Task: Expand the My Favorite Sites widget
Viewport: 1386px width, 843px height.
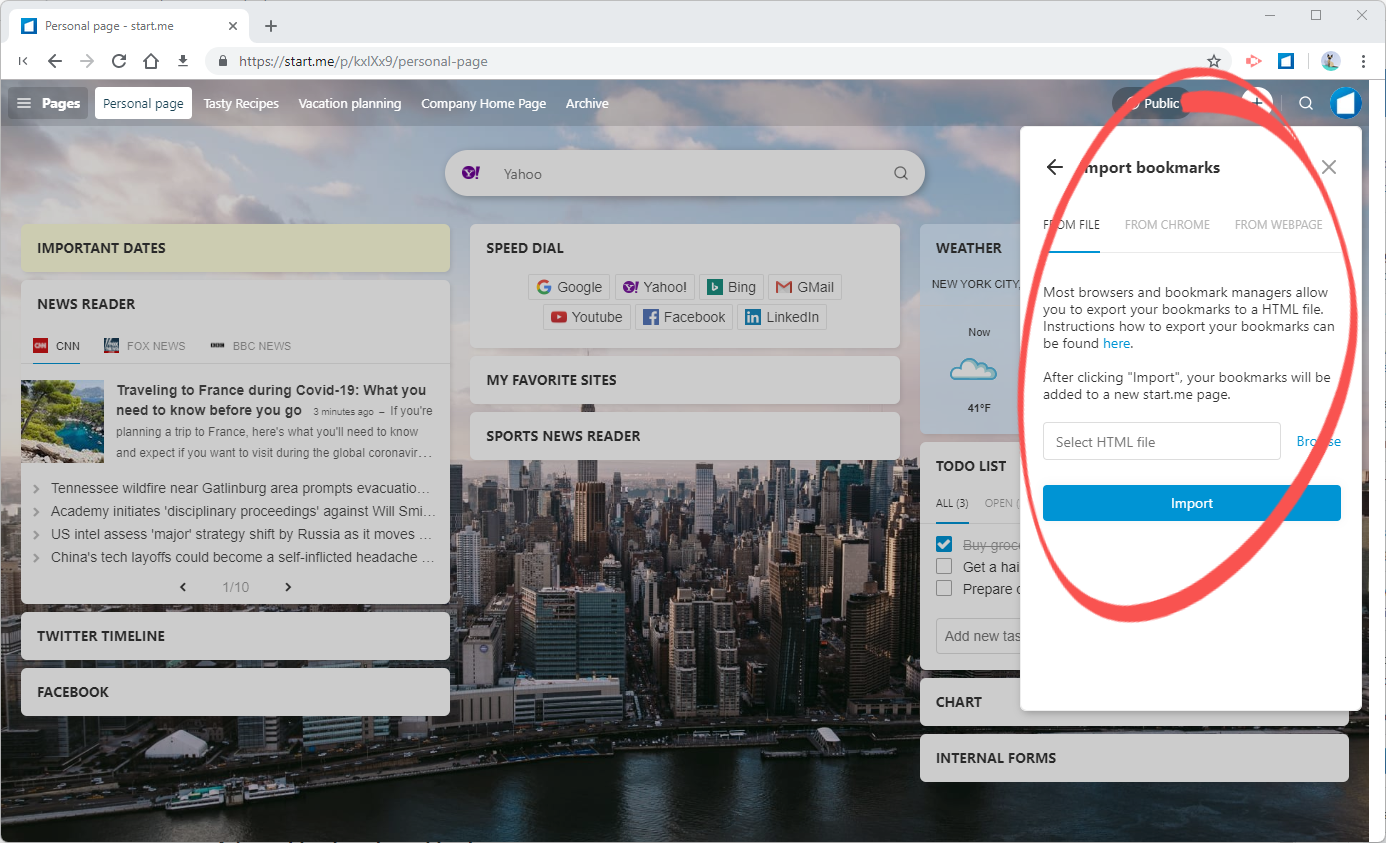Action: [x=684, y=380]
